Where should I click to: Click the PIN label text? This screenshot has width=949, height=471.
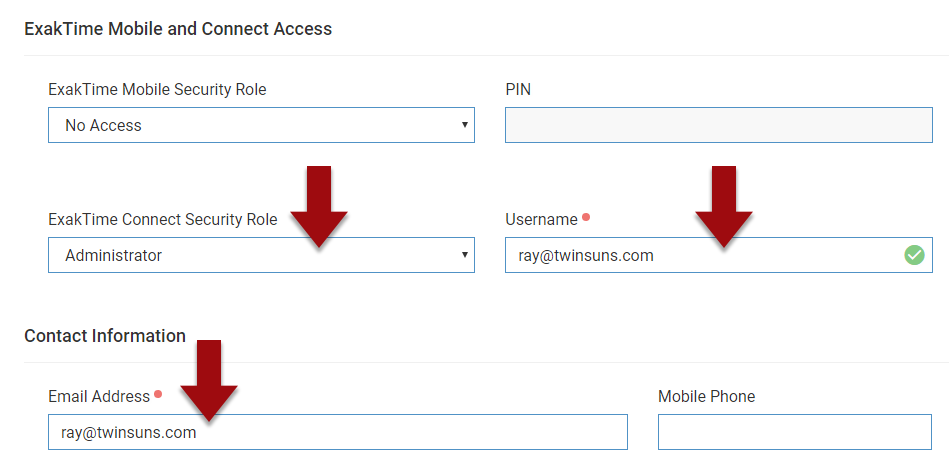[x=518, y=89]
